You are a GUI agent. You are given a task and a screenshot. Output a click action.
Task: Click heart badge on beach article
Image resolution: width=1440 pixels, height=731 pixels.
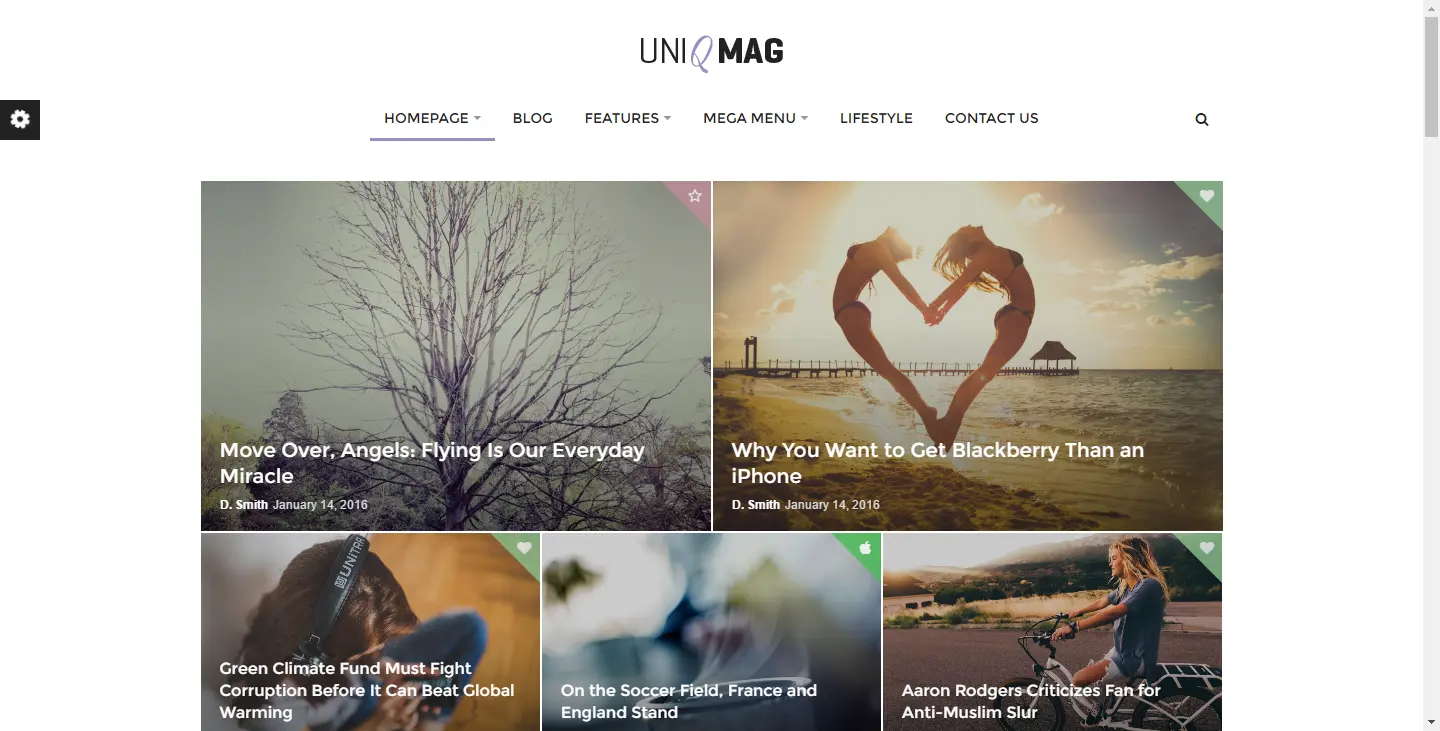click(1207, 196)
